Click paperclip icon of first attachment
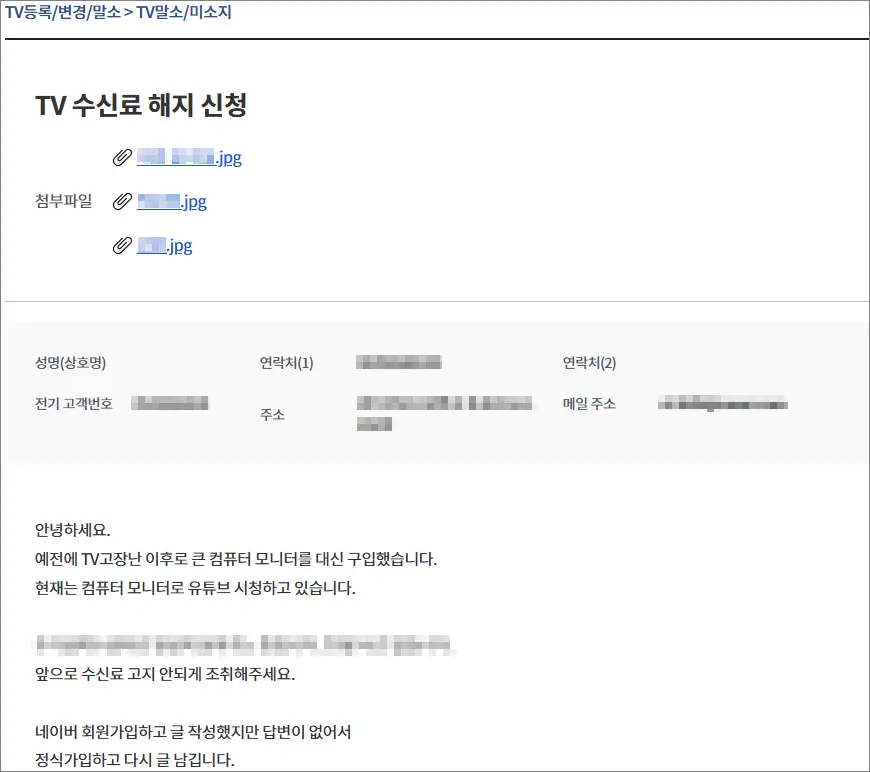Viewport: 870px width, 772px height. pyautogui.click(x=122, y=158)
